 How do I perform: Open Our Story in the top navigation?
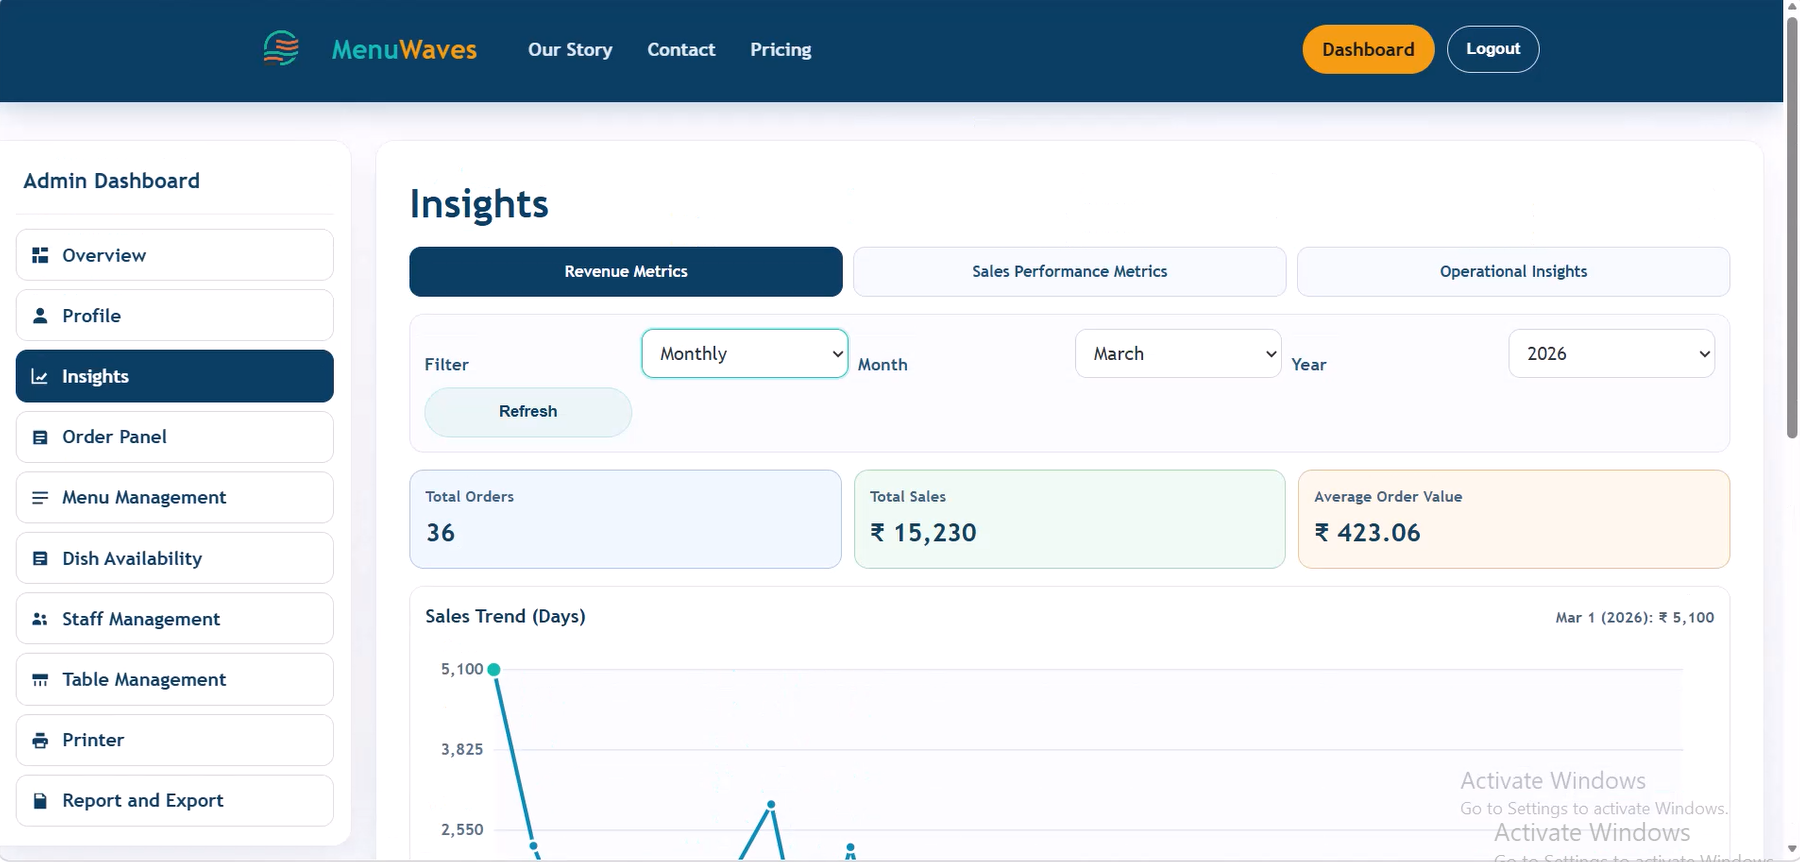click(x=570, y=49)
